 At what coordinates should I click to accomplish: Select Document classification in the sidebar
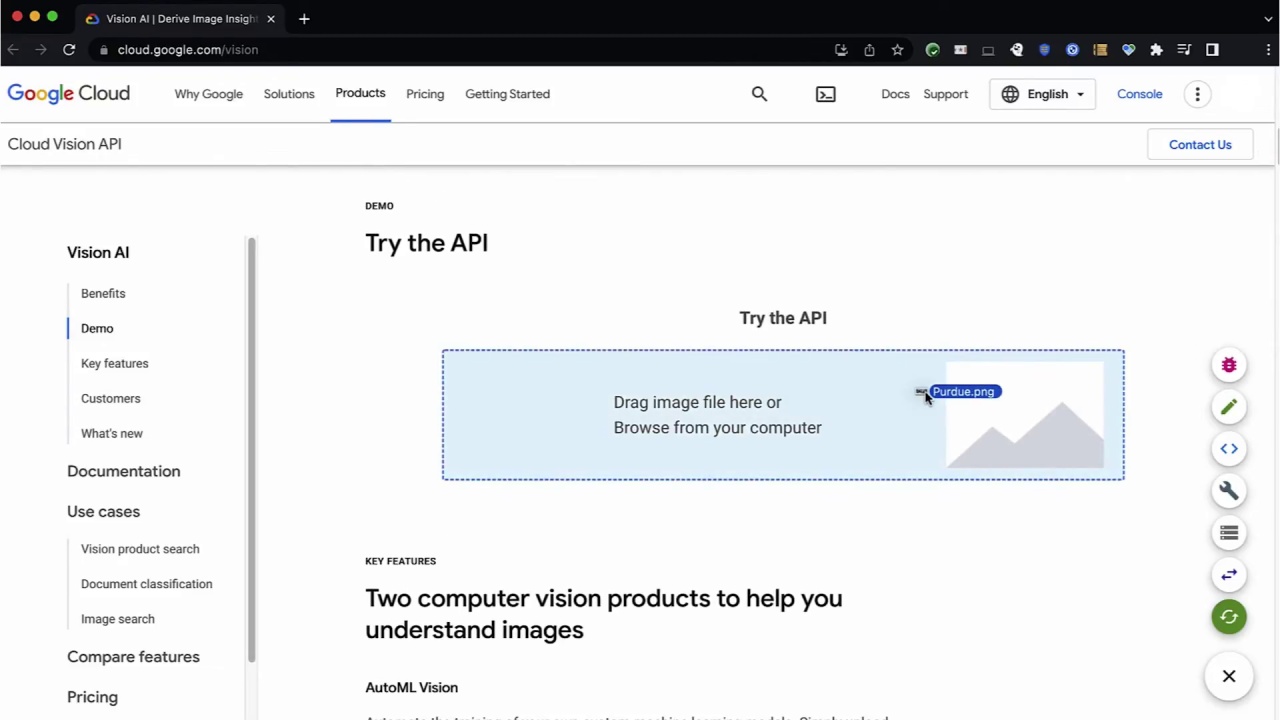tap(146, 583)
